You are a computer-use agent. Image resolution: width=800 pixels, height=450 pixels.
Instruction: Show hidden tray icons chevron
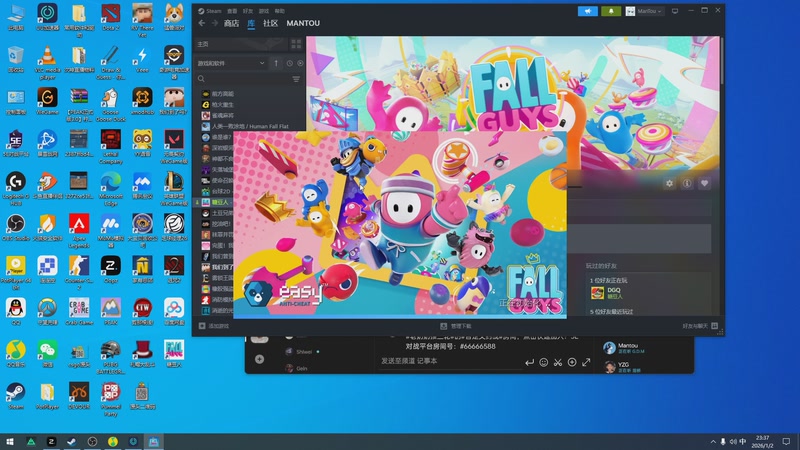point(713,442)
